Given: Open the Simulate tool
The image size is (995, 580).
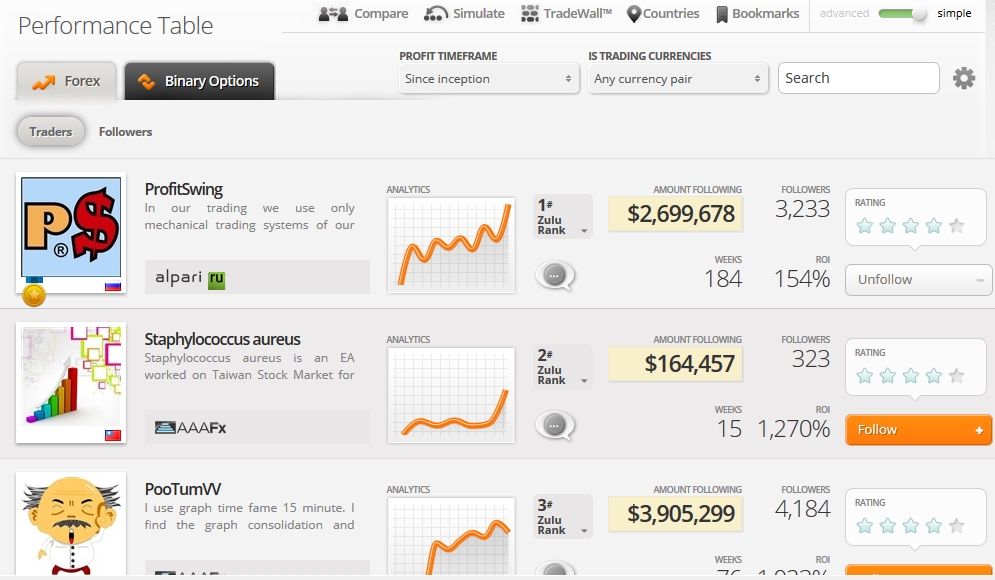Looking at the screenshot, I should coord(464,13).
